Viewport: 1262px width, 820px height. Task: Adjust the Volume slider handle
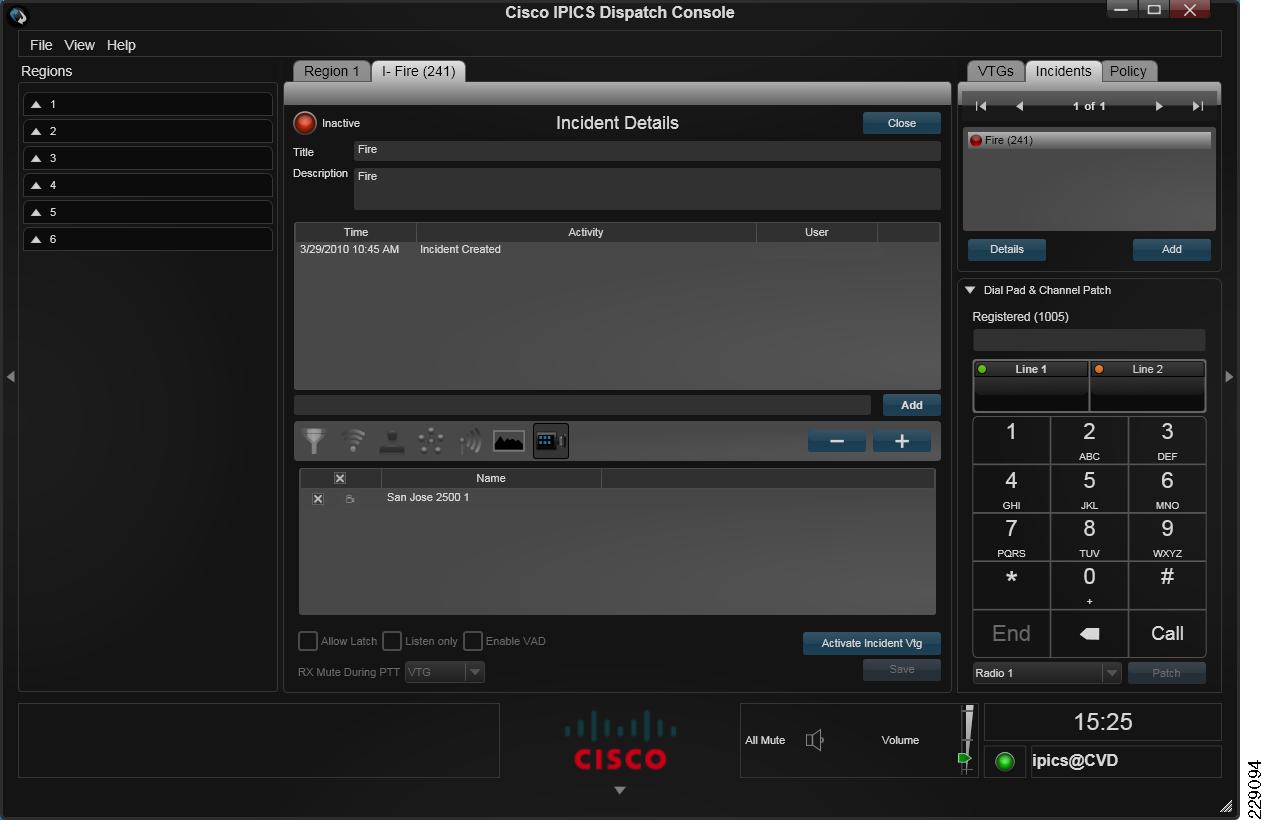click(965, 758)
